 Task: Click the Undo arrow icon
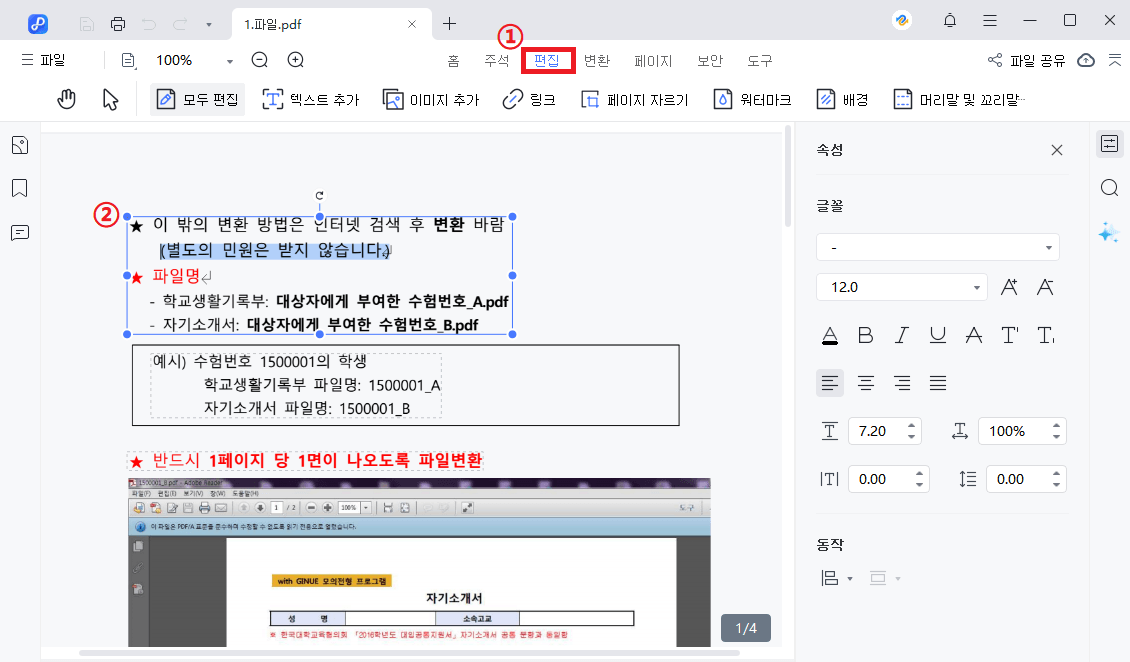pyautogui.click(x=148, y=24)
